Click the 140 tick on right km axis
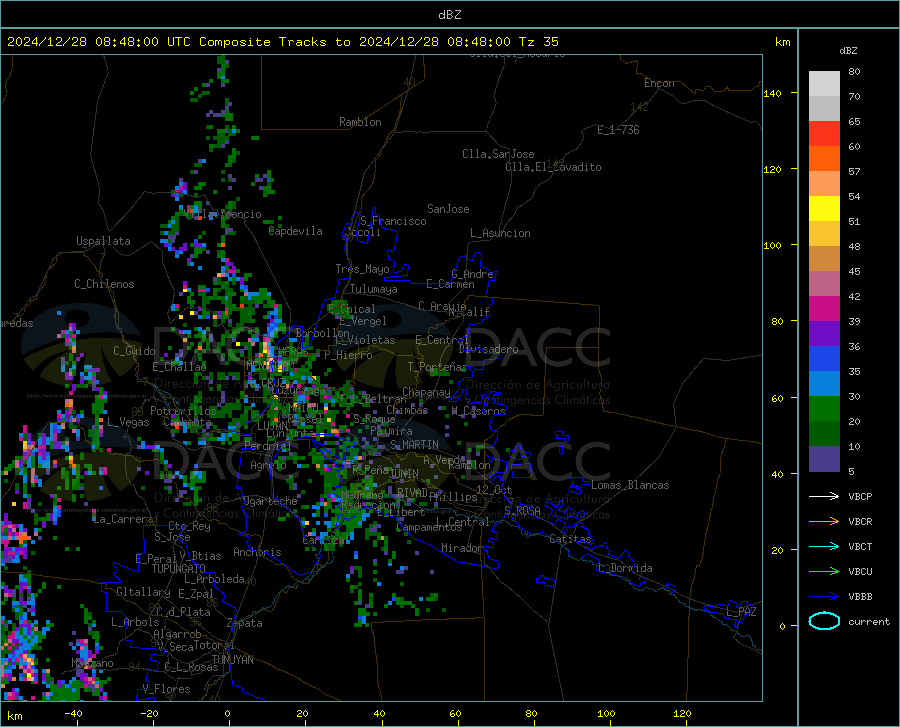This screenshot has width=900, height=727. click(x=773, y=94)
